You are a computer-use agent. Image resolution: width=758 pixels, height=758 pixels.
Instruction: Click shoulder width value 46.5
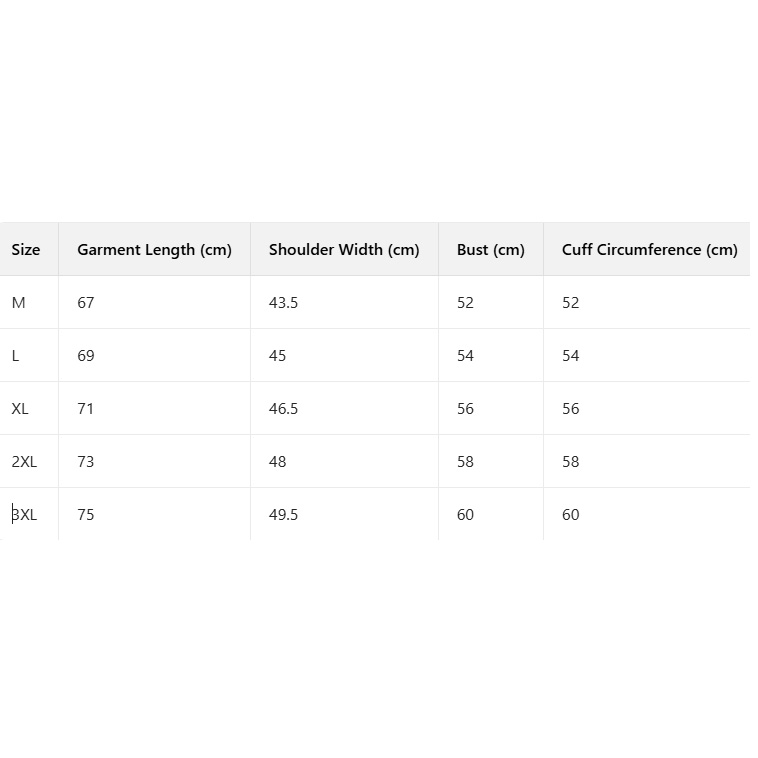283,409
